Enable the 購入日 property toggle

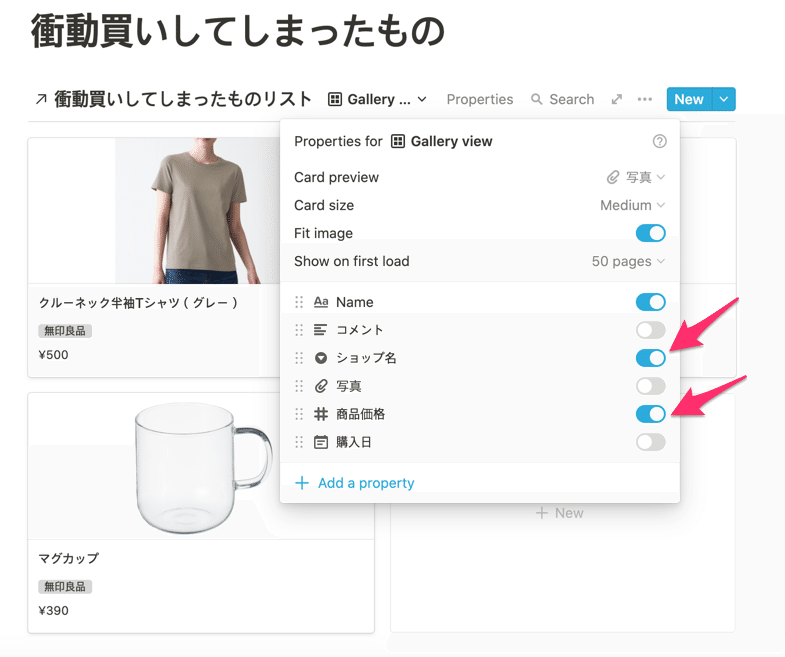click(x=650, y=442)
